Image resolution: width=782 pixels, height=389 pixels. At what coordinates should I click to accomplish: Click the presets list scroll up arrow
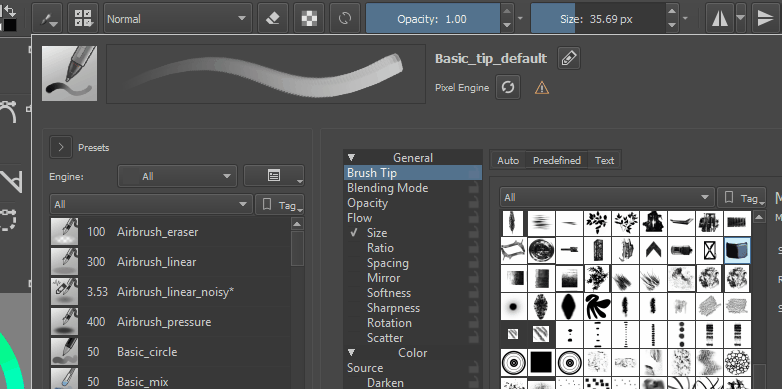[297, 224]
